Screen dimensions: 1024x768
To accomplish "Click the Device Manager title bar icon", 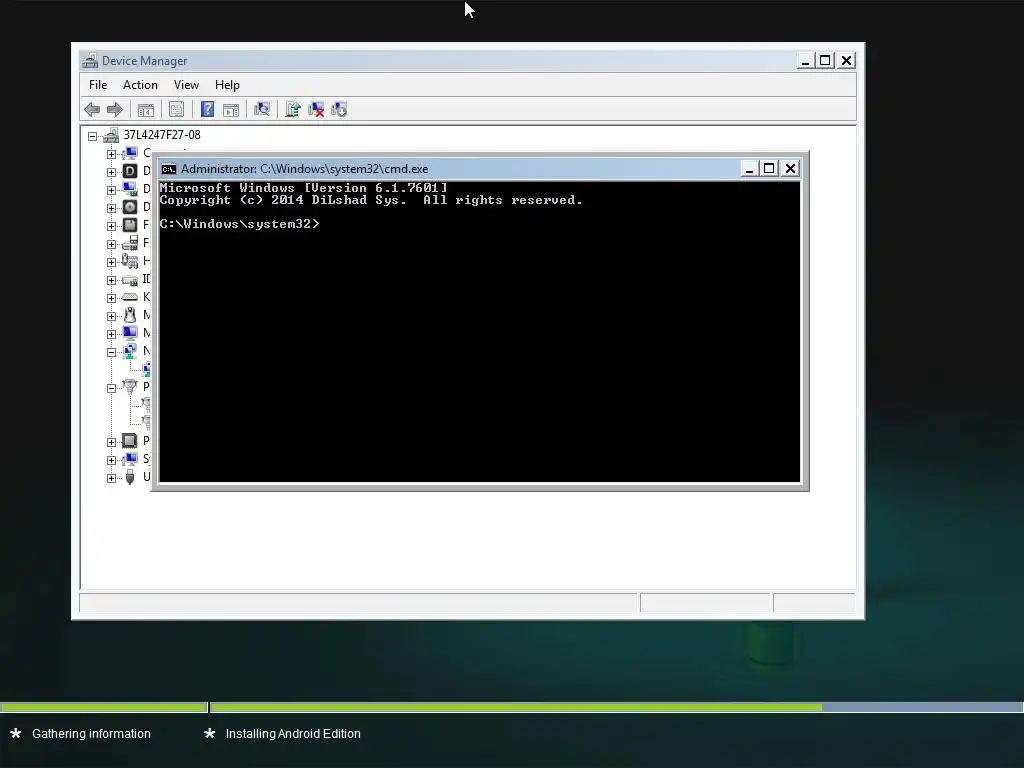I will (x=90, y=61).
